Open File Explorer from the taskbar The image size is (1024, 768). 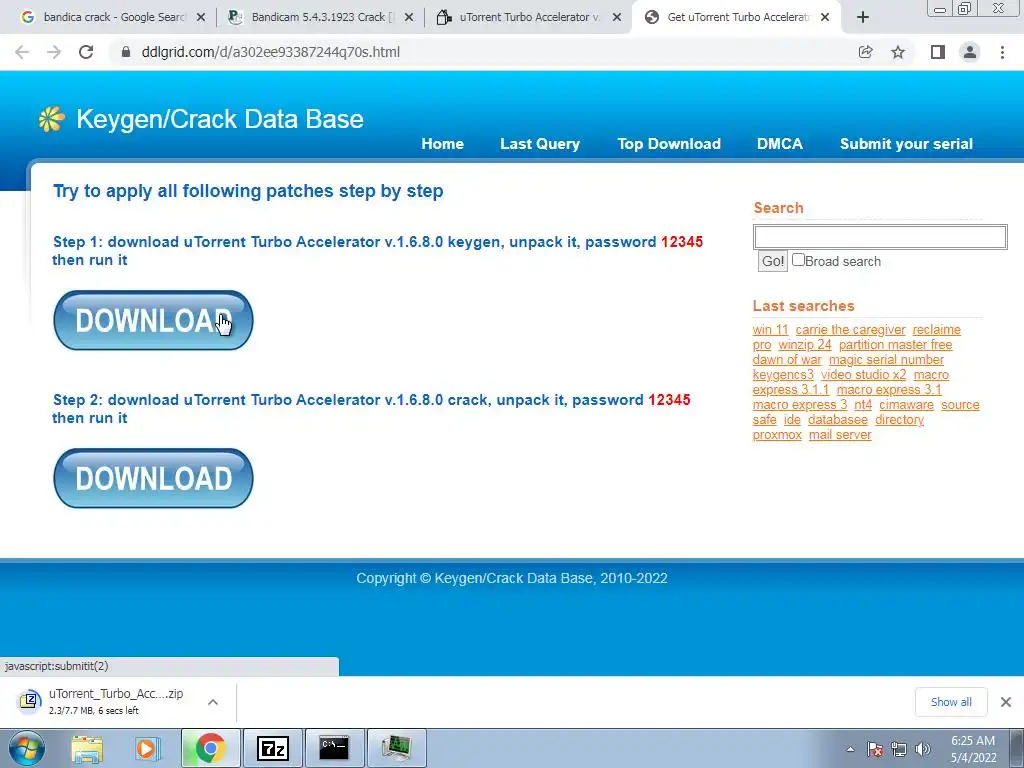click(x=87, y=748)
